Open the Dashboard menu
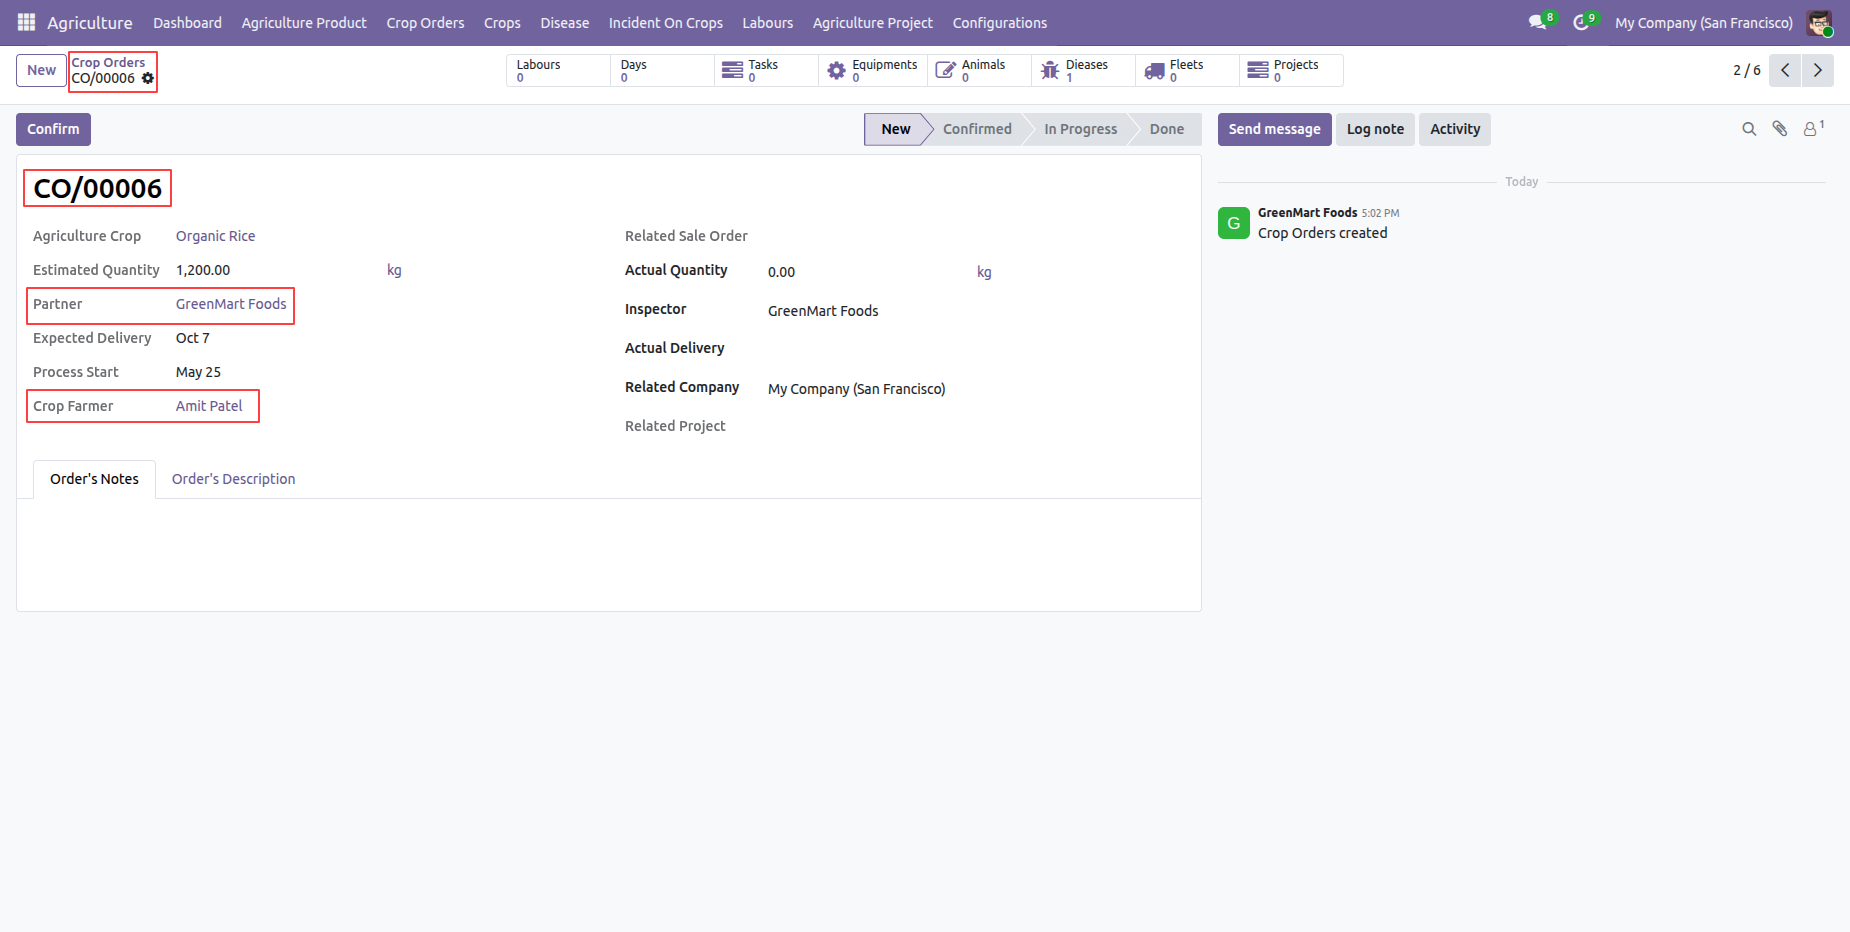 coord(187,22)
